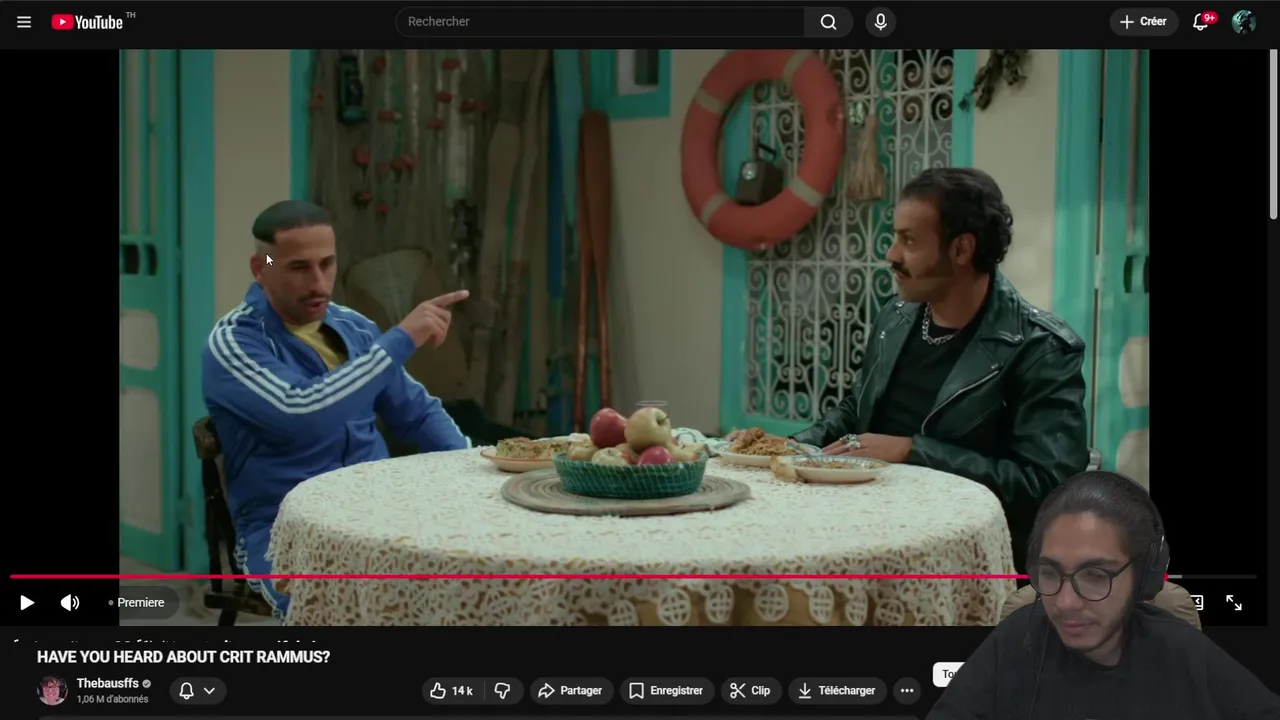This screenshot has width=1280, height=720.
Task: Toggle channel notification bell
Action: [x=186, y=690]
